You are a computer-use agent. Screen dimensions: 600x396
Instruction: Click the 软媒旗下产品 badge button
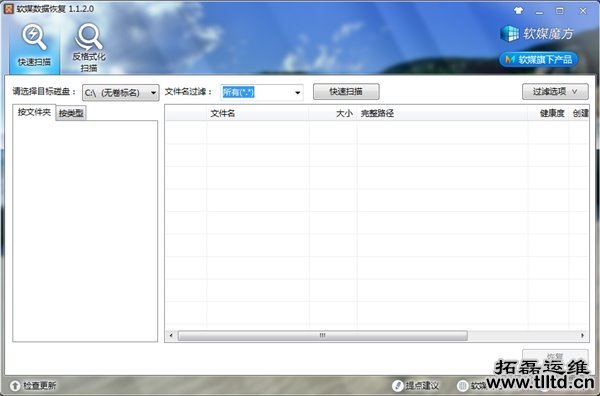(x=538, y=59)
